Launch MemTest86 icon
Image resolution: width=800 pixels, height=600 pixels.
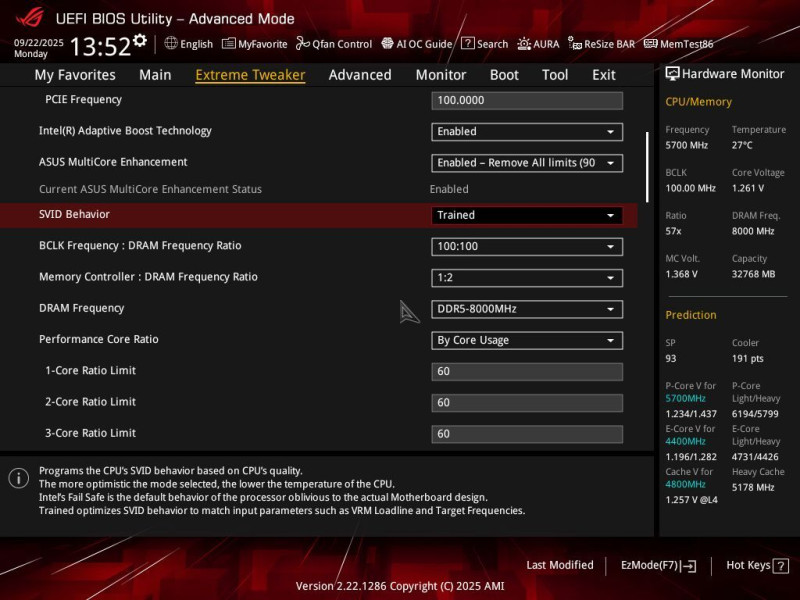coord(651,44)
